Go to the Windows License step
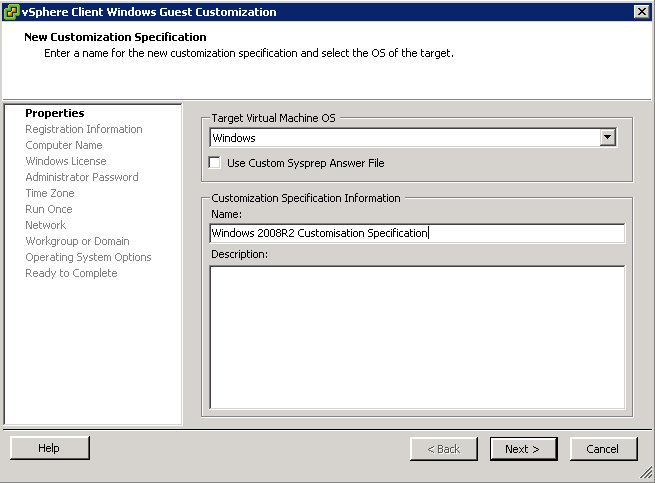This screenshot has width=655, height=483. pos(66,161)
